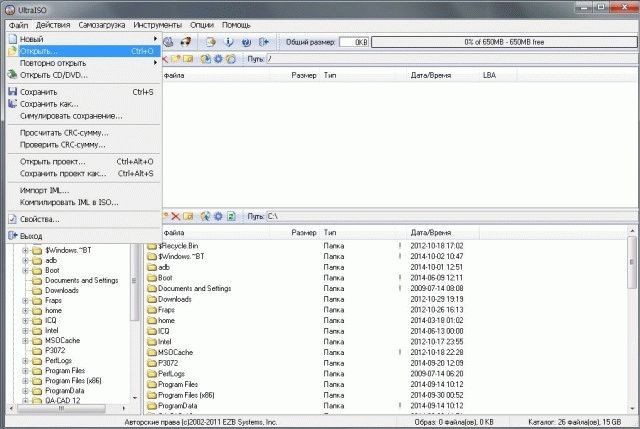This screenshot has height=429, width=640.
Task: Click the blue globe help toolbar icon
Action: 246,42
